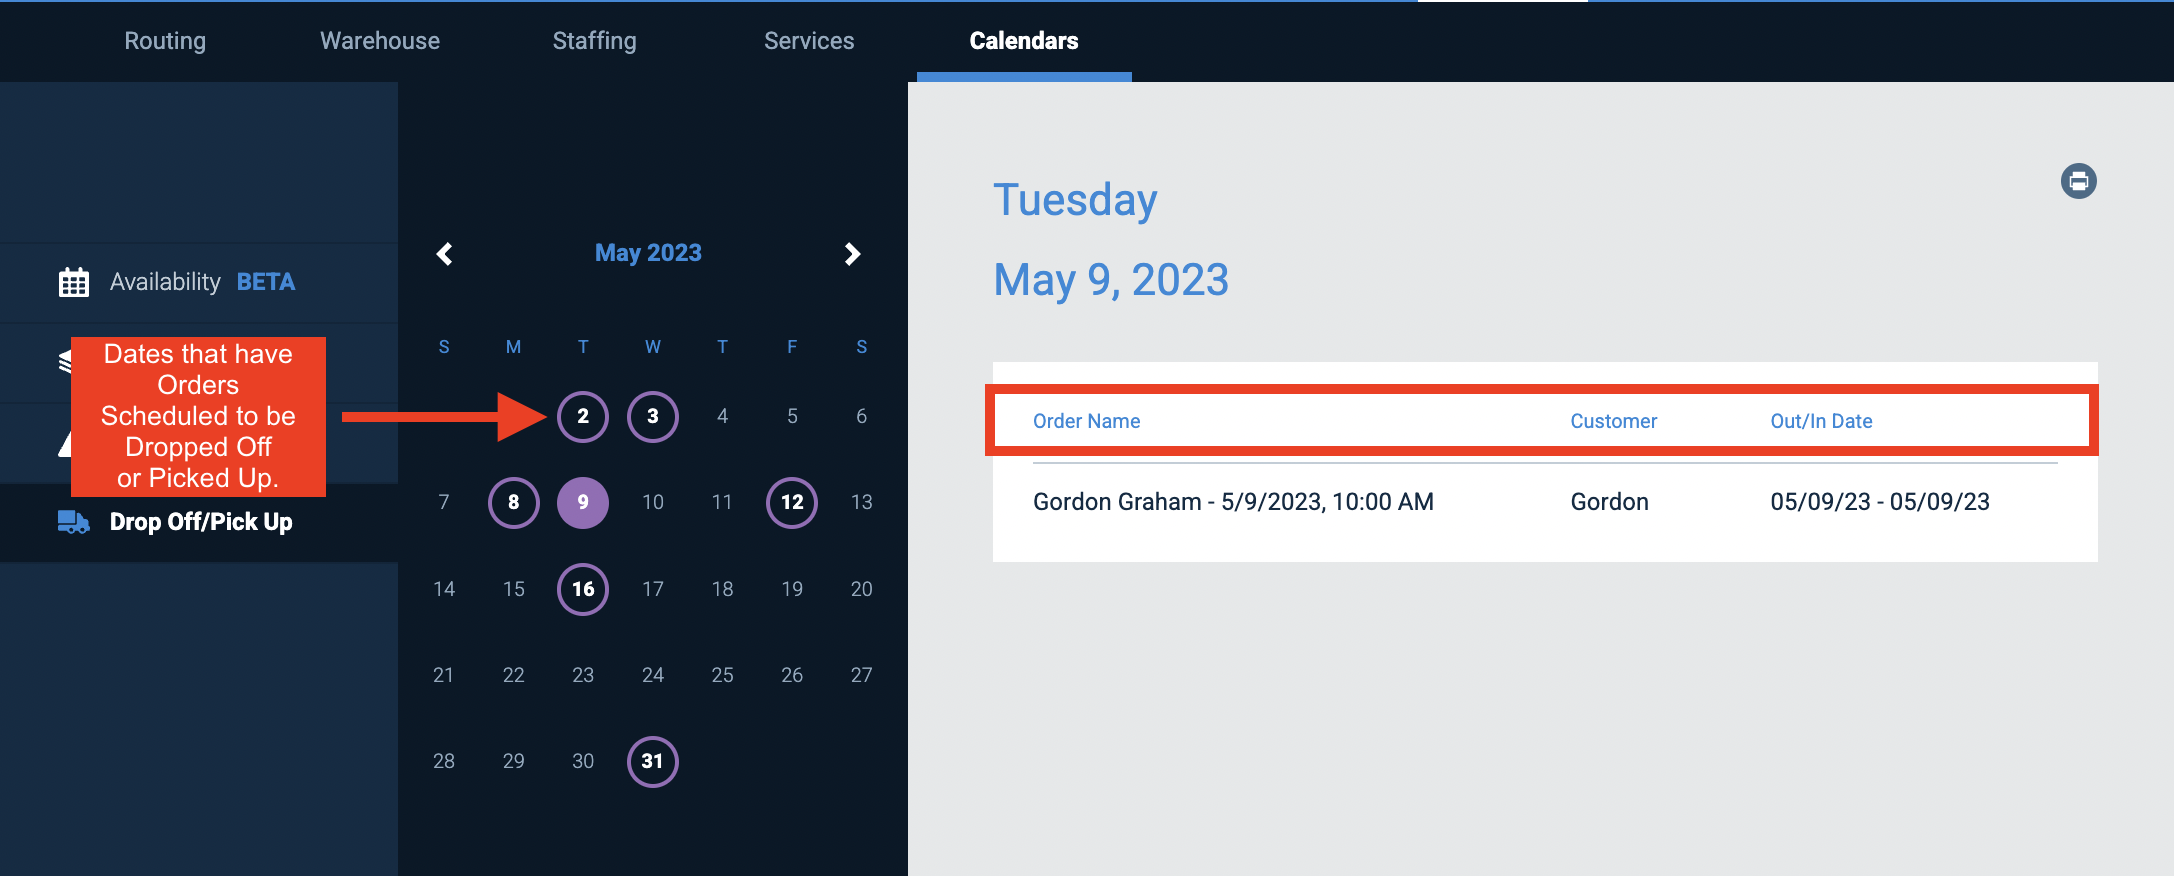Select the circled date 16

tap(583, 589)
